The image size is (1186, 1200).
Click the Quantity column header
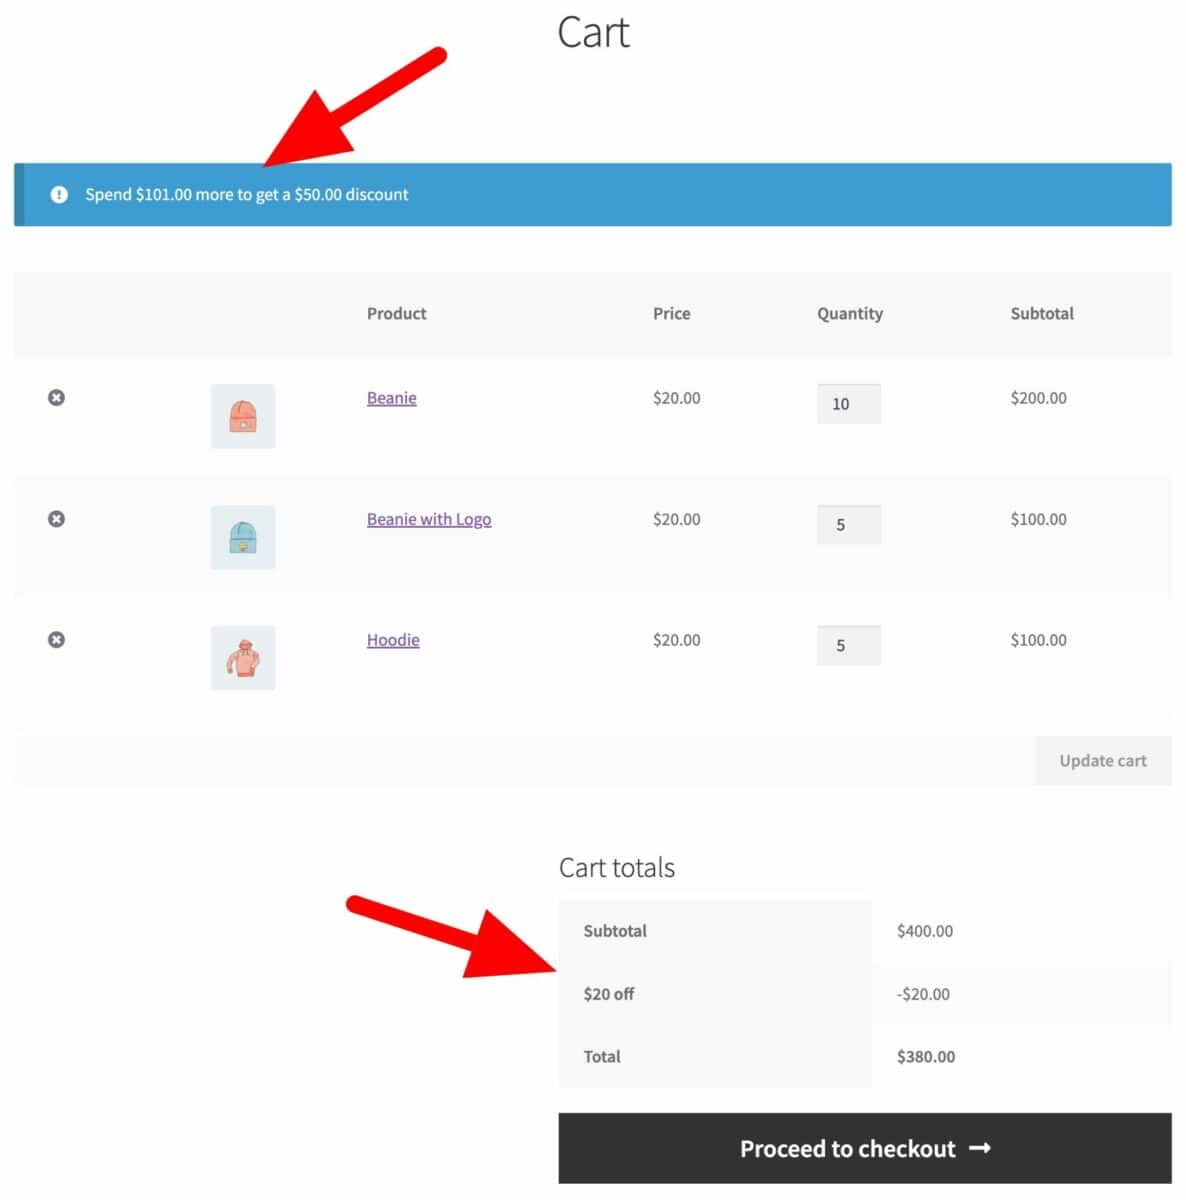849,314
